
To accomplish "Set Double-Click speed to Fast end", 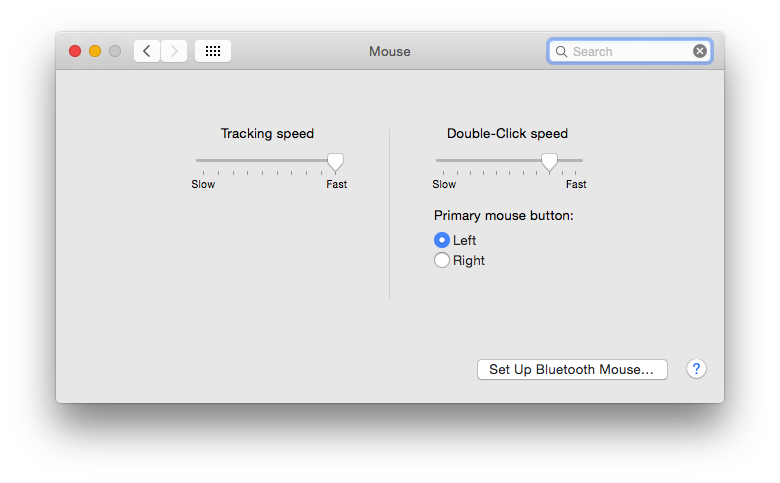I will click(581, 160).
